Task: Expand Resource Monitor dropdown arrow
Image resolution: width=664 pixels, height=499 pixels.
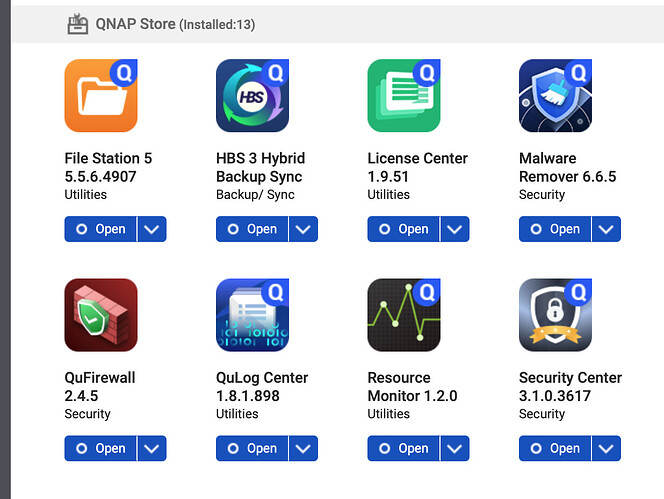Action: (x=455, y=449)
